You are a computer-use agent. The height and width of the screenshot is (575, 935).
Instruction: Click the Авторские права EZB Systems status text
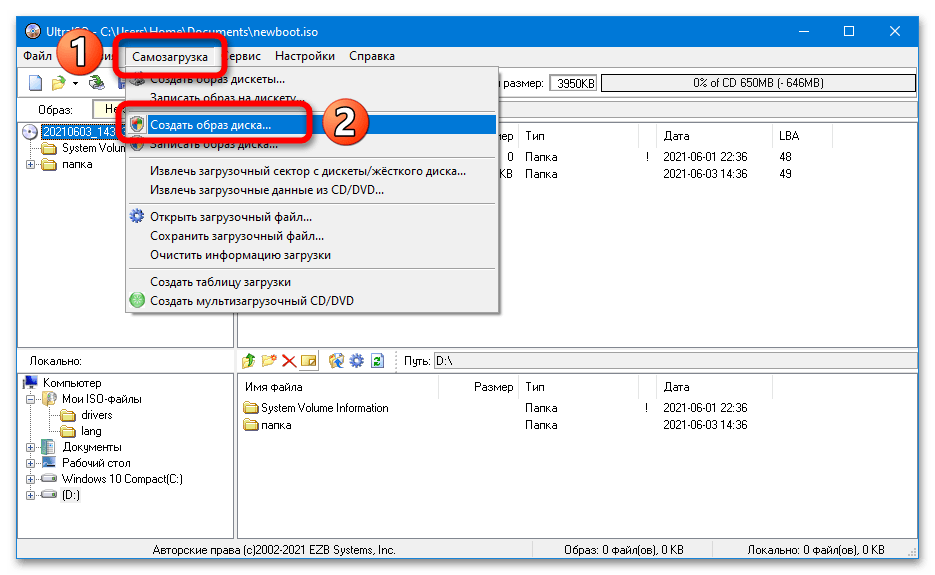pos(274,550)
